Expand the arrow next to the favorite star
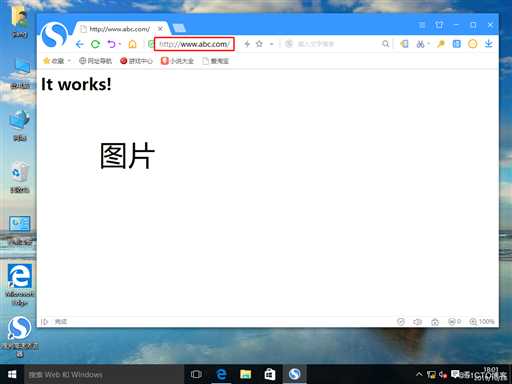512x384 pixels. (272, 44)
